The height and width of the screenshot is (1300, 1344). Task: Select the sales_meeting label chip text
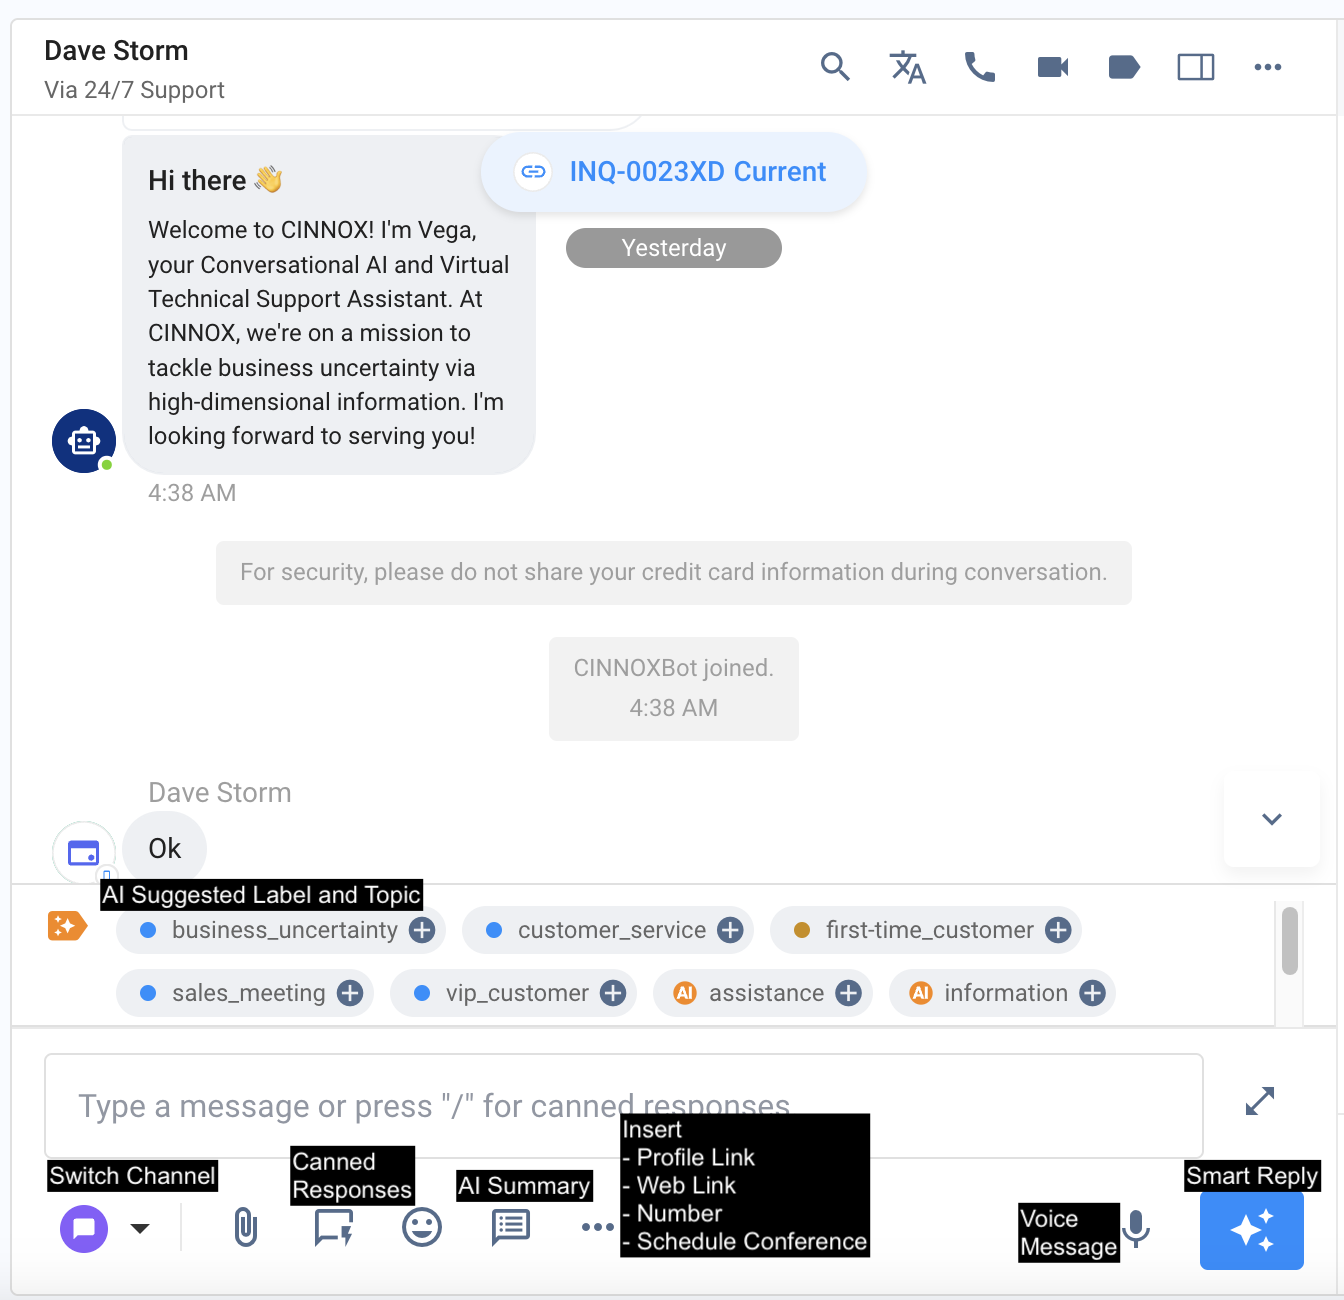tap(249, 993)
